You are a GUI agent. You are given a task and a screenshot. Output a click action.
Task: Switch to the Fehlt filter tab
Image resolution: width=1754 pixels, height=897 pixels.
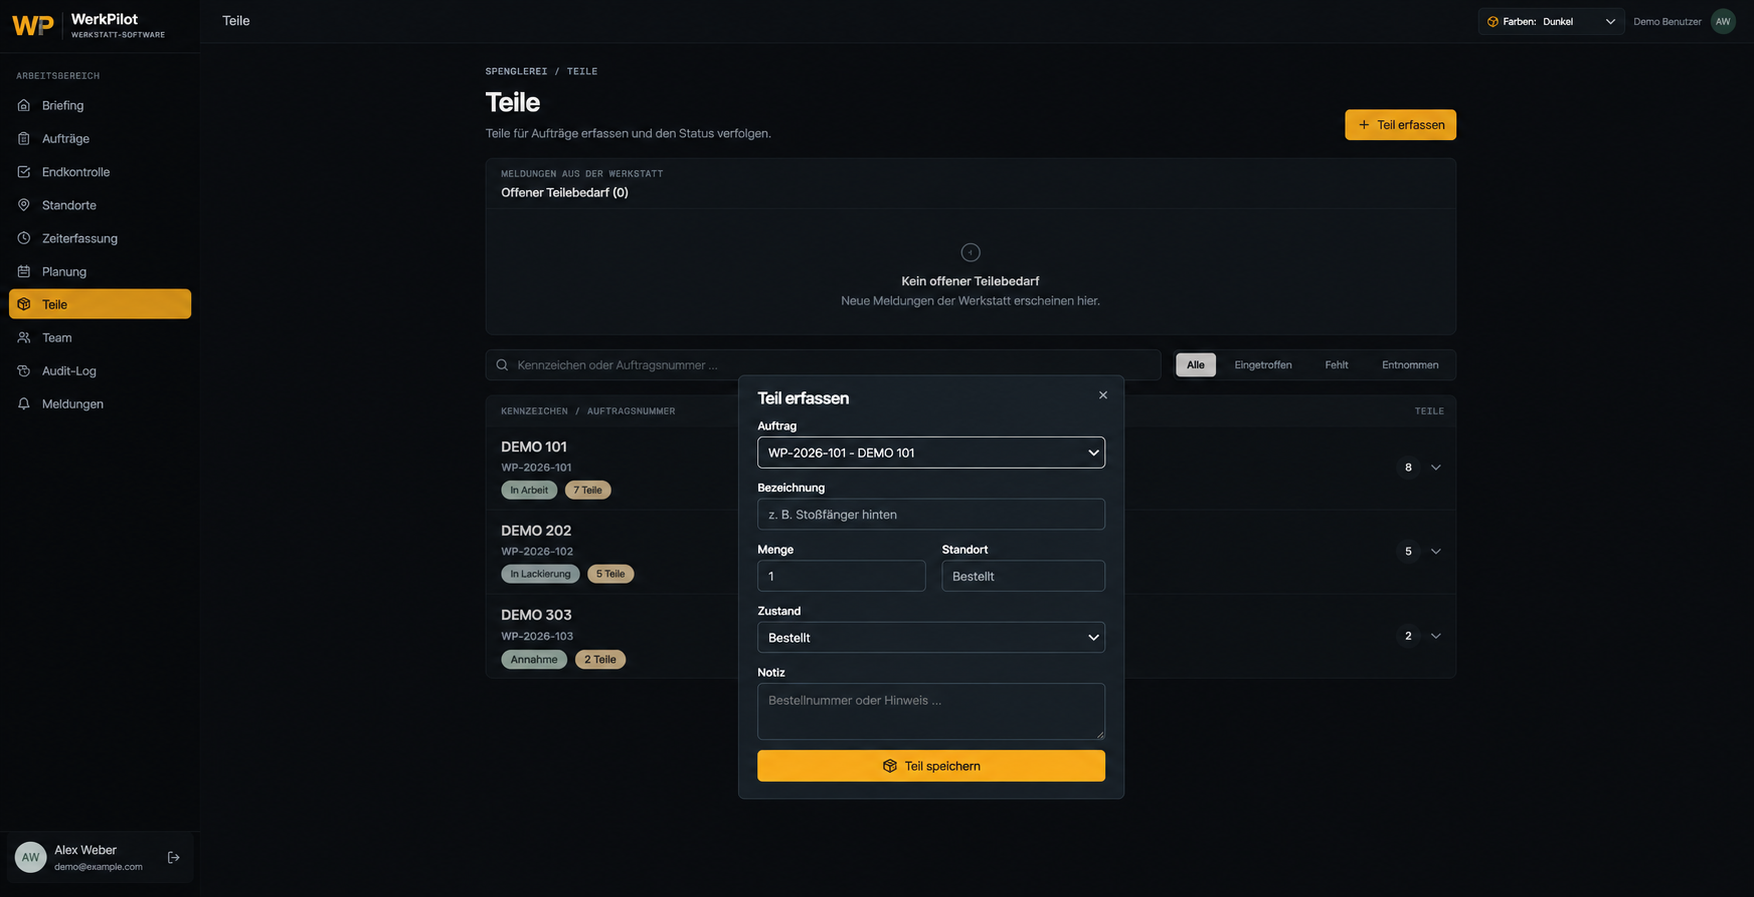(x=1336, y=365)
